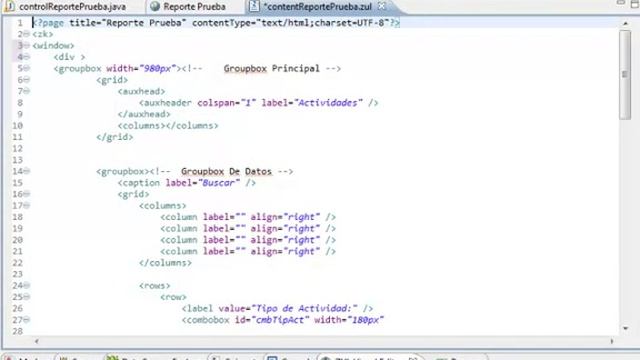640x360 pixels.
Task: Click line number 23 in the gutter
Action: pos(18,274)
